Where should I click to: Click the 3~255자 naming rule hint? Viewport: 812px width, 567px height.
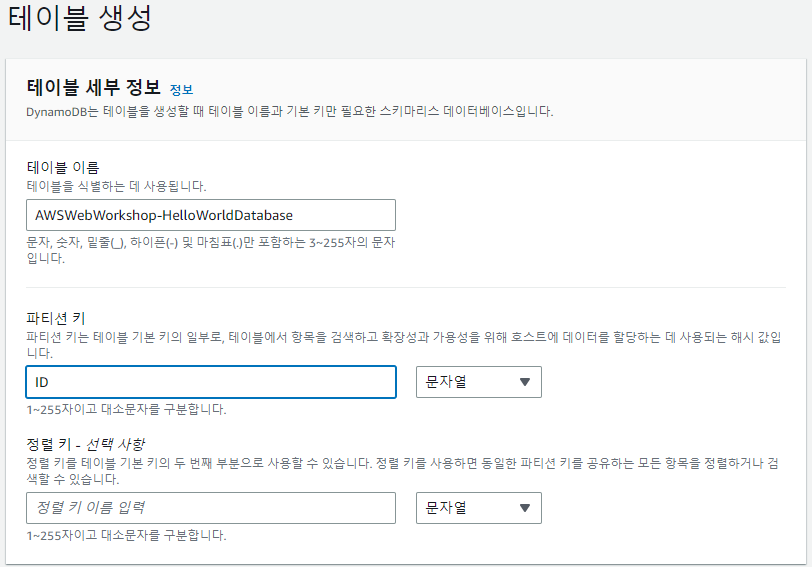point(210,250)
